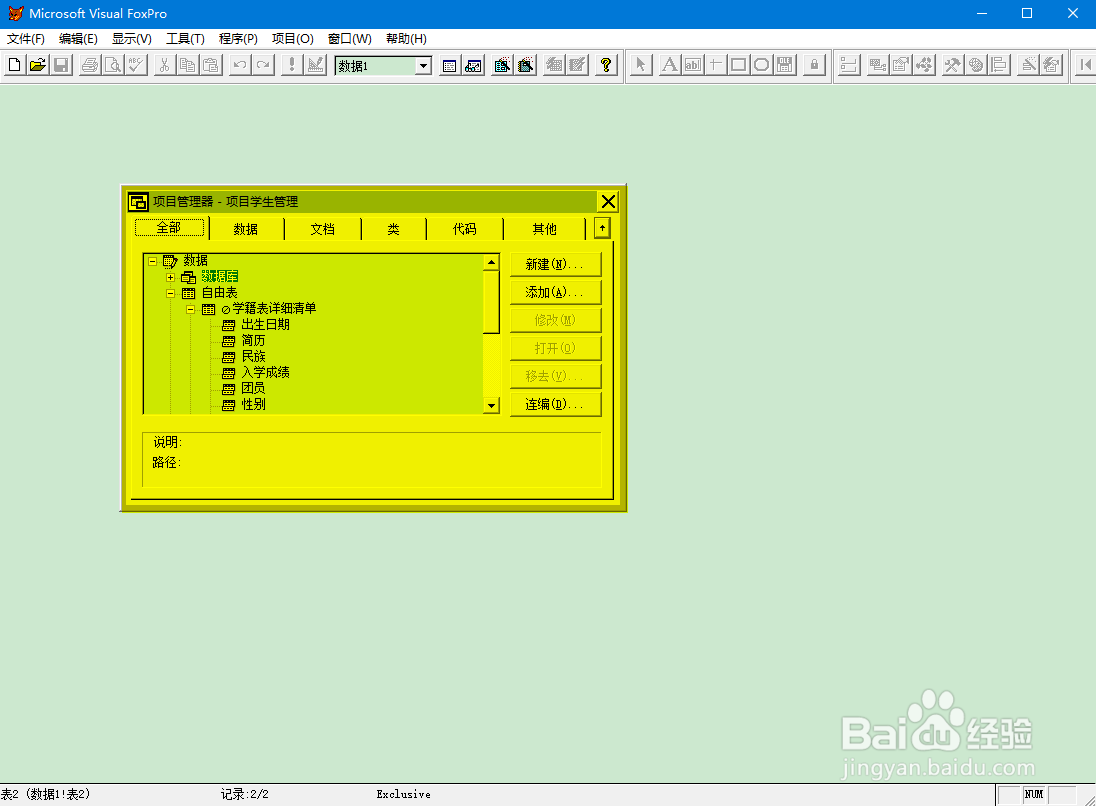
Task: Select the 入学成绩 field in the tree
Action: 266,373
